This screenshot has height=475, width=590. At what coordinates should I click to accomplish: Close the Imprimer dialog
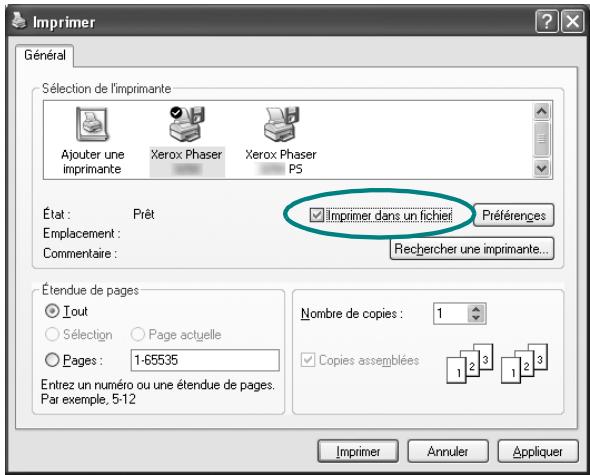click(572, 21)
